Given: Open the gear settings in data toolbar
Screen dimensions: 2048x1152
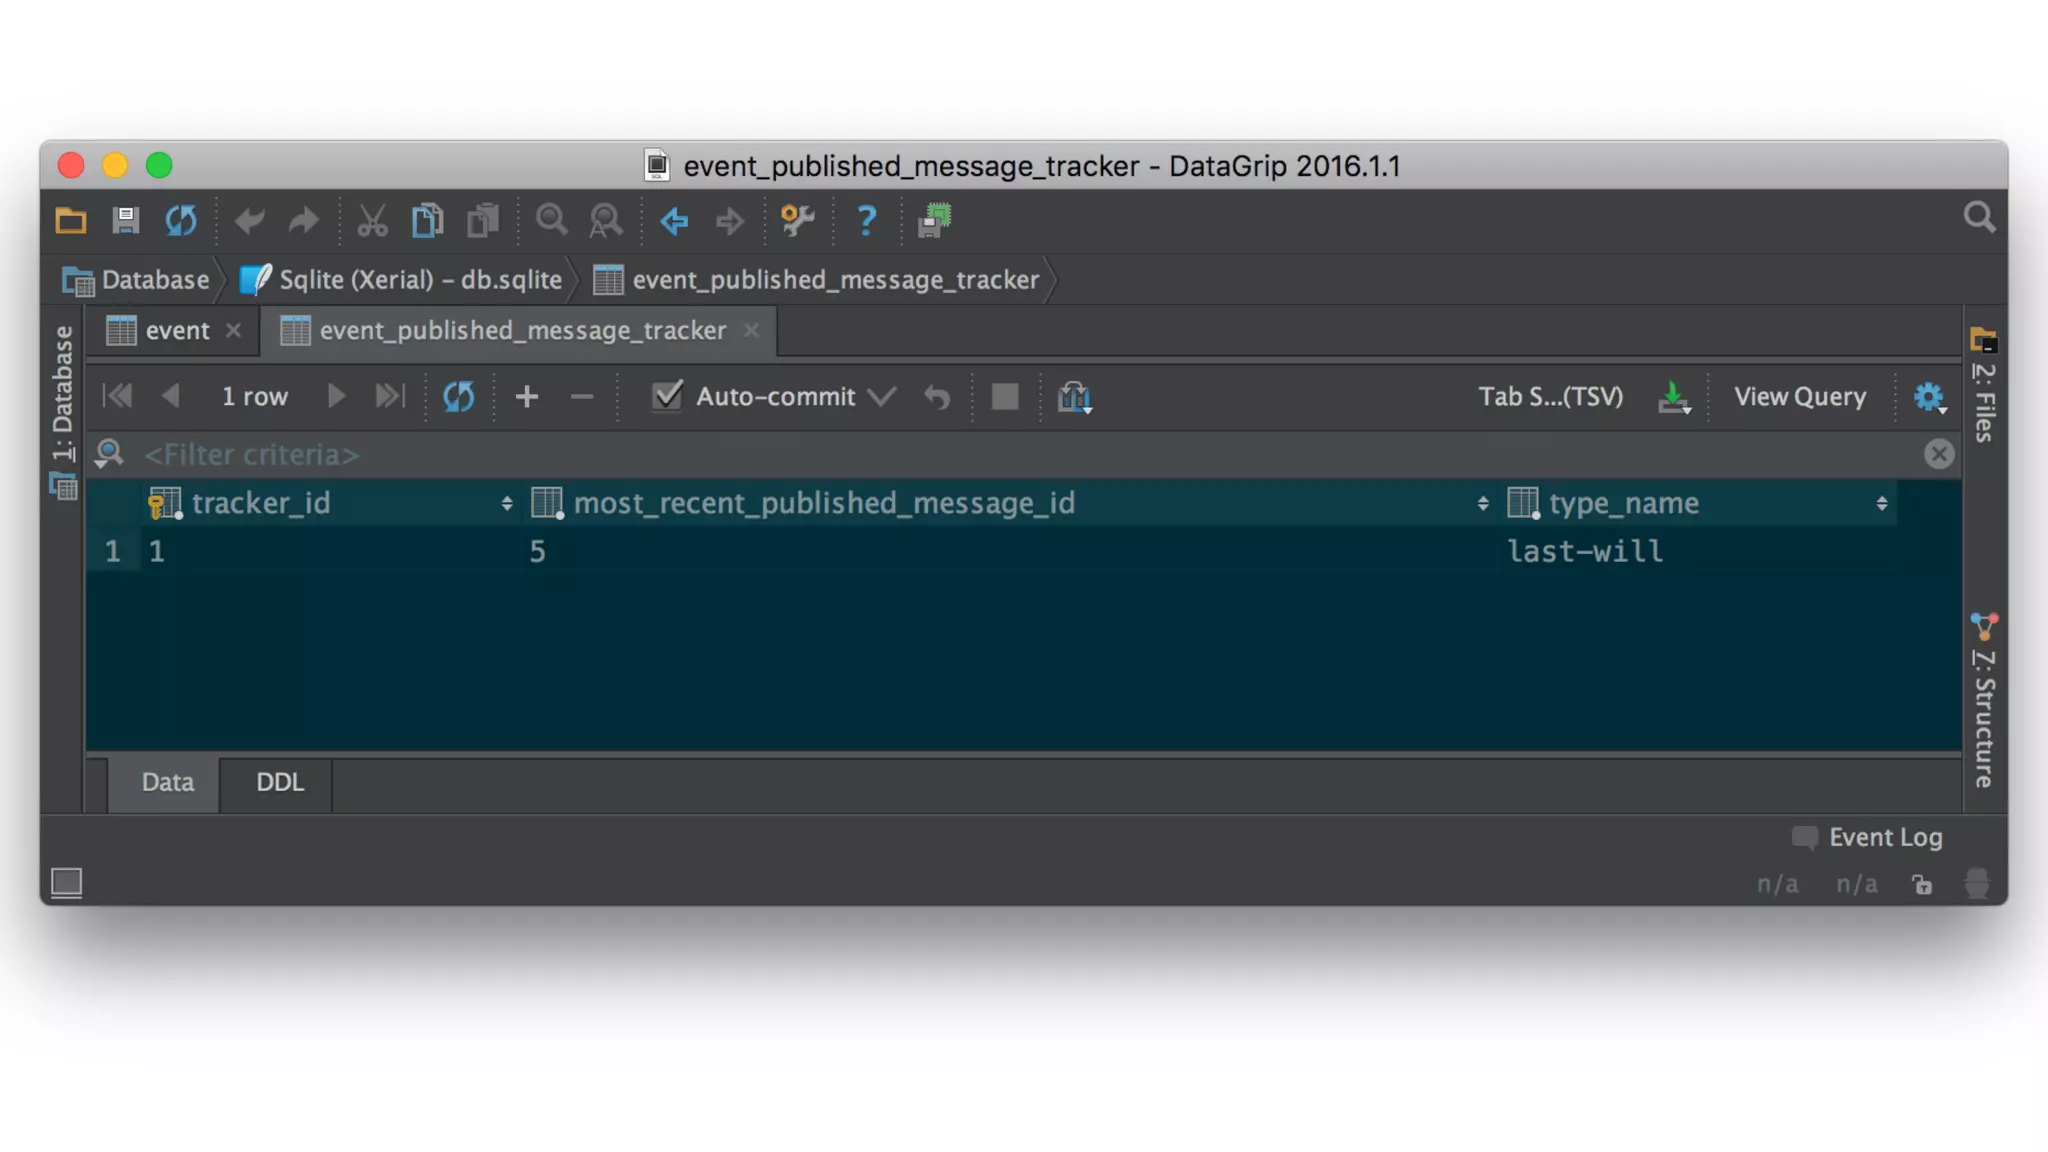Looking at the screenshot, I should pyautogui.click(x=1928, y=397).
